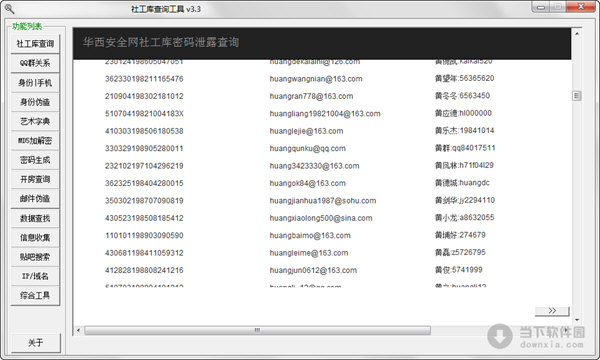Select the 开房查询 button

pos(35,179)
